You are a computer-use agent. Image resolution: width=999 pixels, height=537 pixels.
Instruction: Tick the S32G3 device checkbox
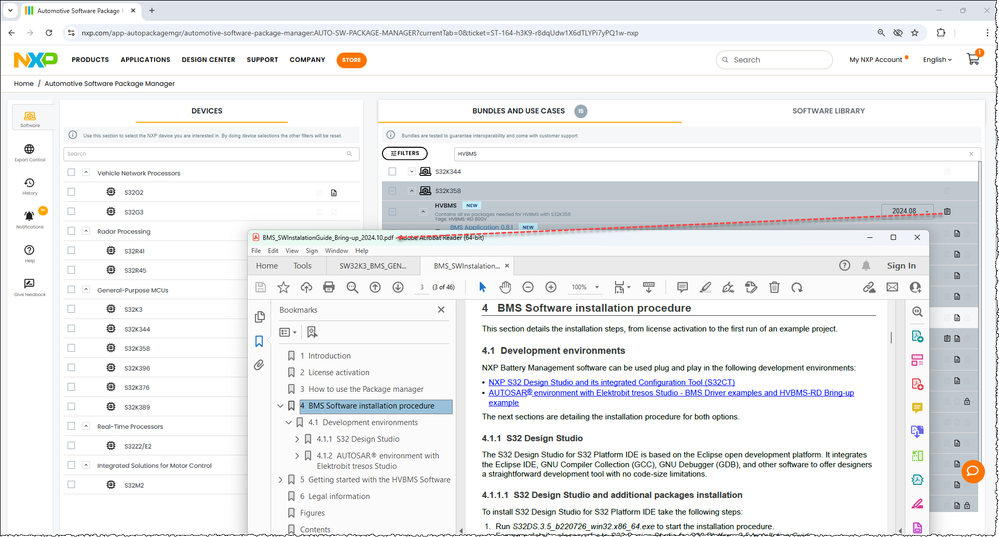[x=71, y=211]
